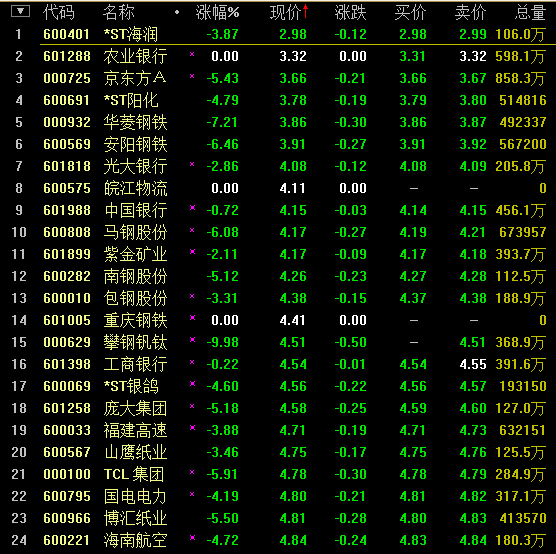Click the 总量 column header
The image size is (556, 554).
click(x=530, y=12)
